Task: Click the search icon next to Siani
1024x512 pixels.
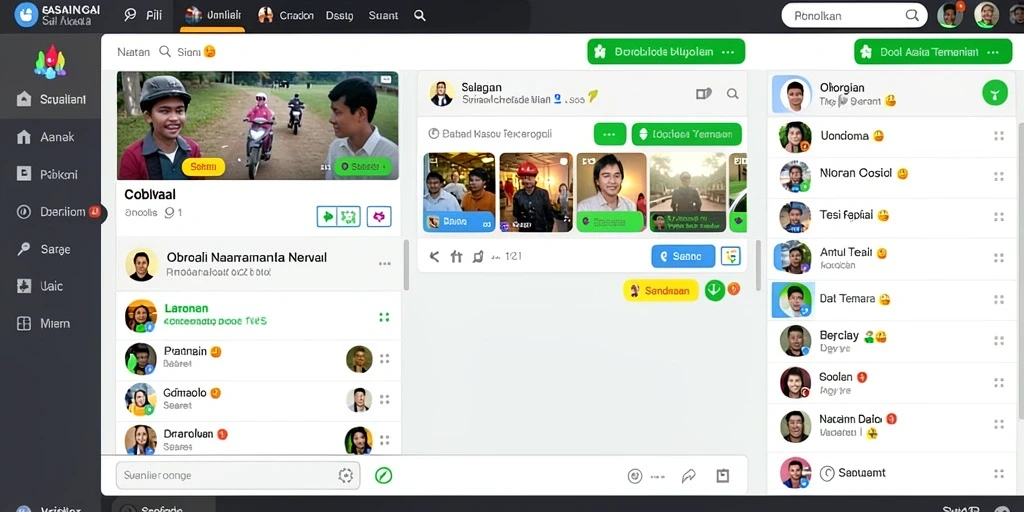Action: point(165,52)
